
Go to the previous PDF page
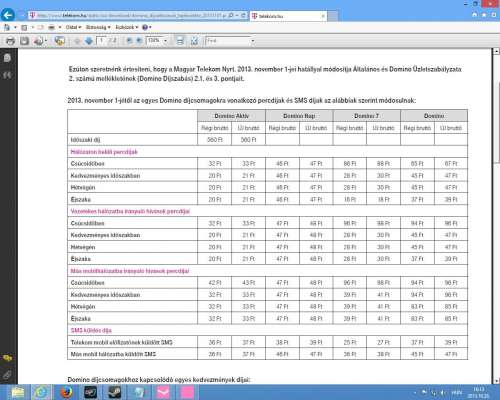[77, 41]
